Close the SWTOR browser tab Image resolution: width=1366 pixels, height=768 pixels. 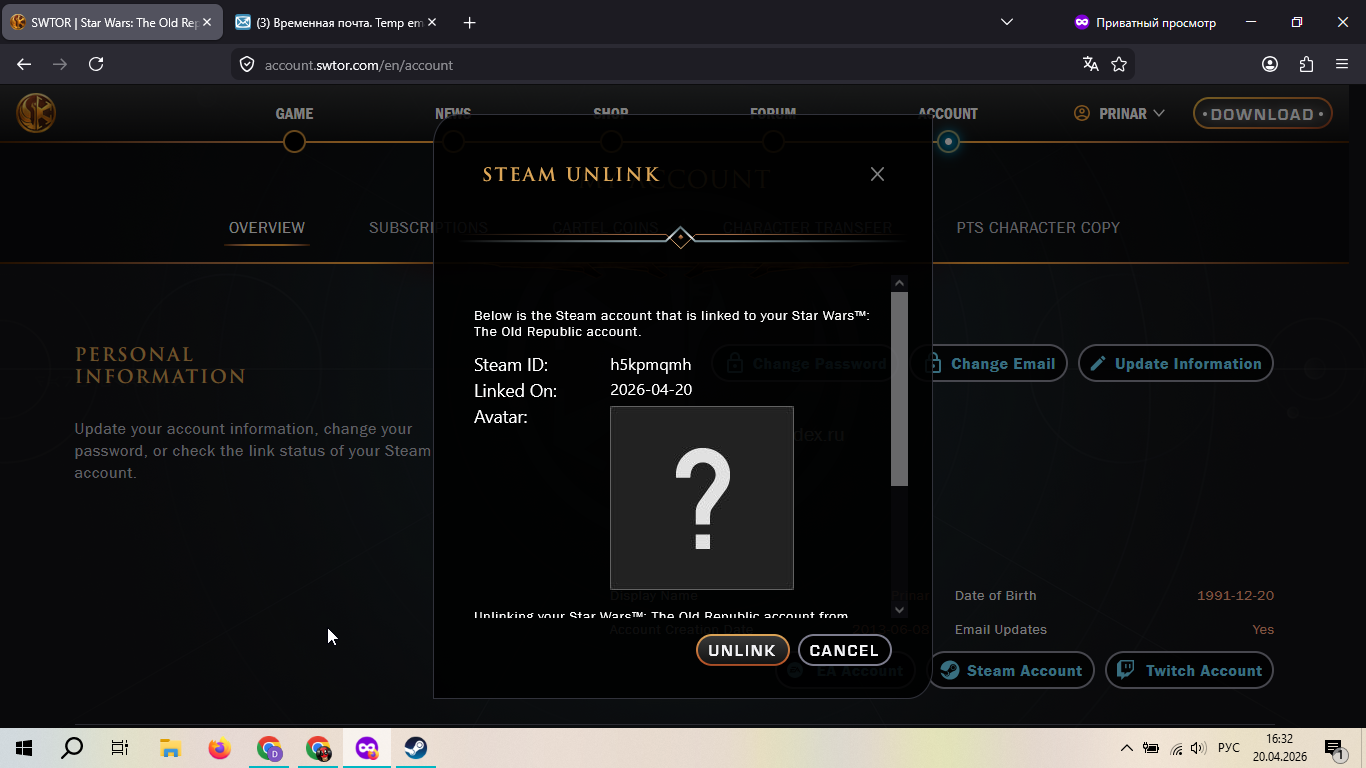coord(207,22)
